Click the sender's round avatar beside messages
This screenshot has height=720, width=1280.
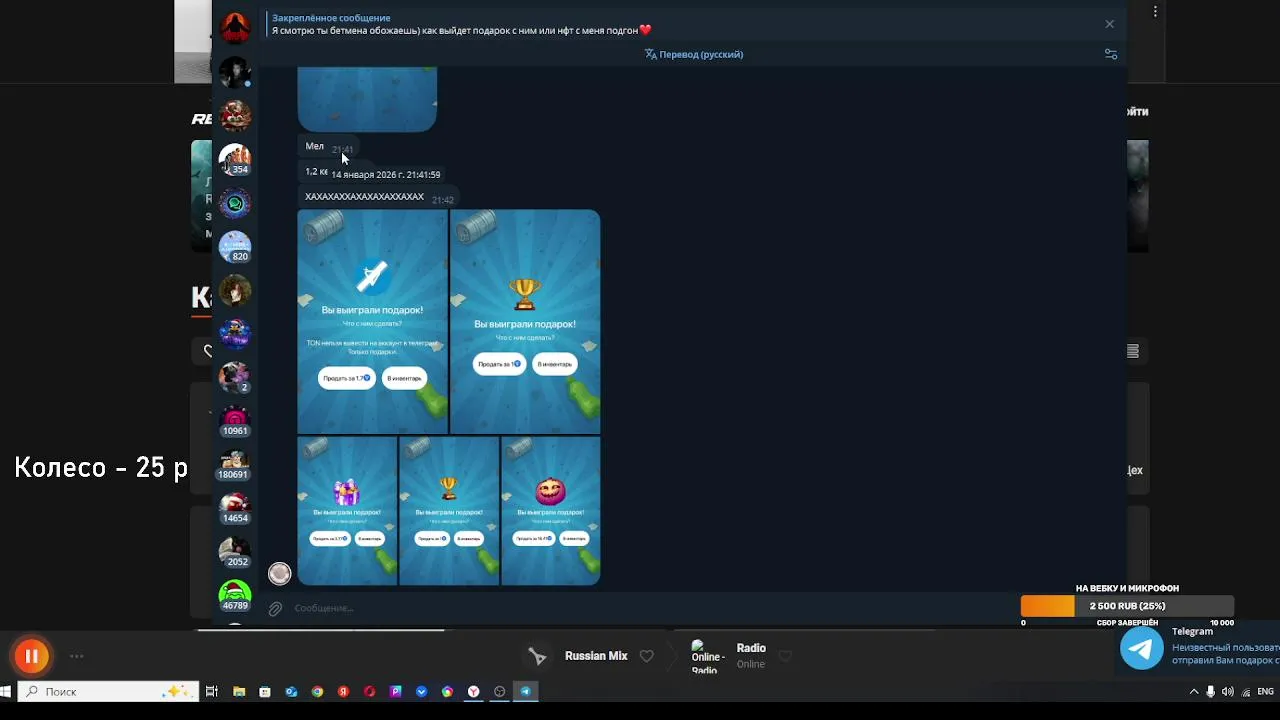[280, 573]
